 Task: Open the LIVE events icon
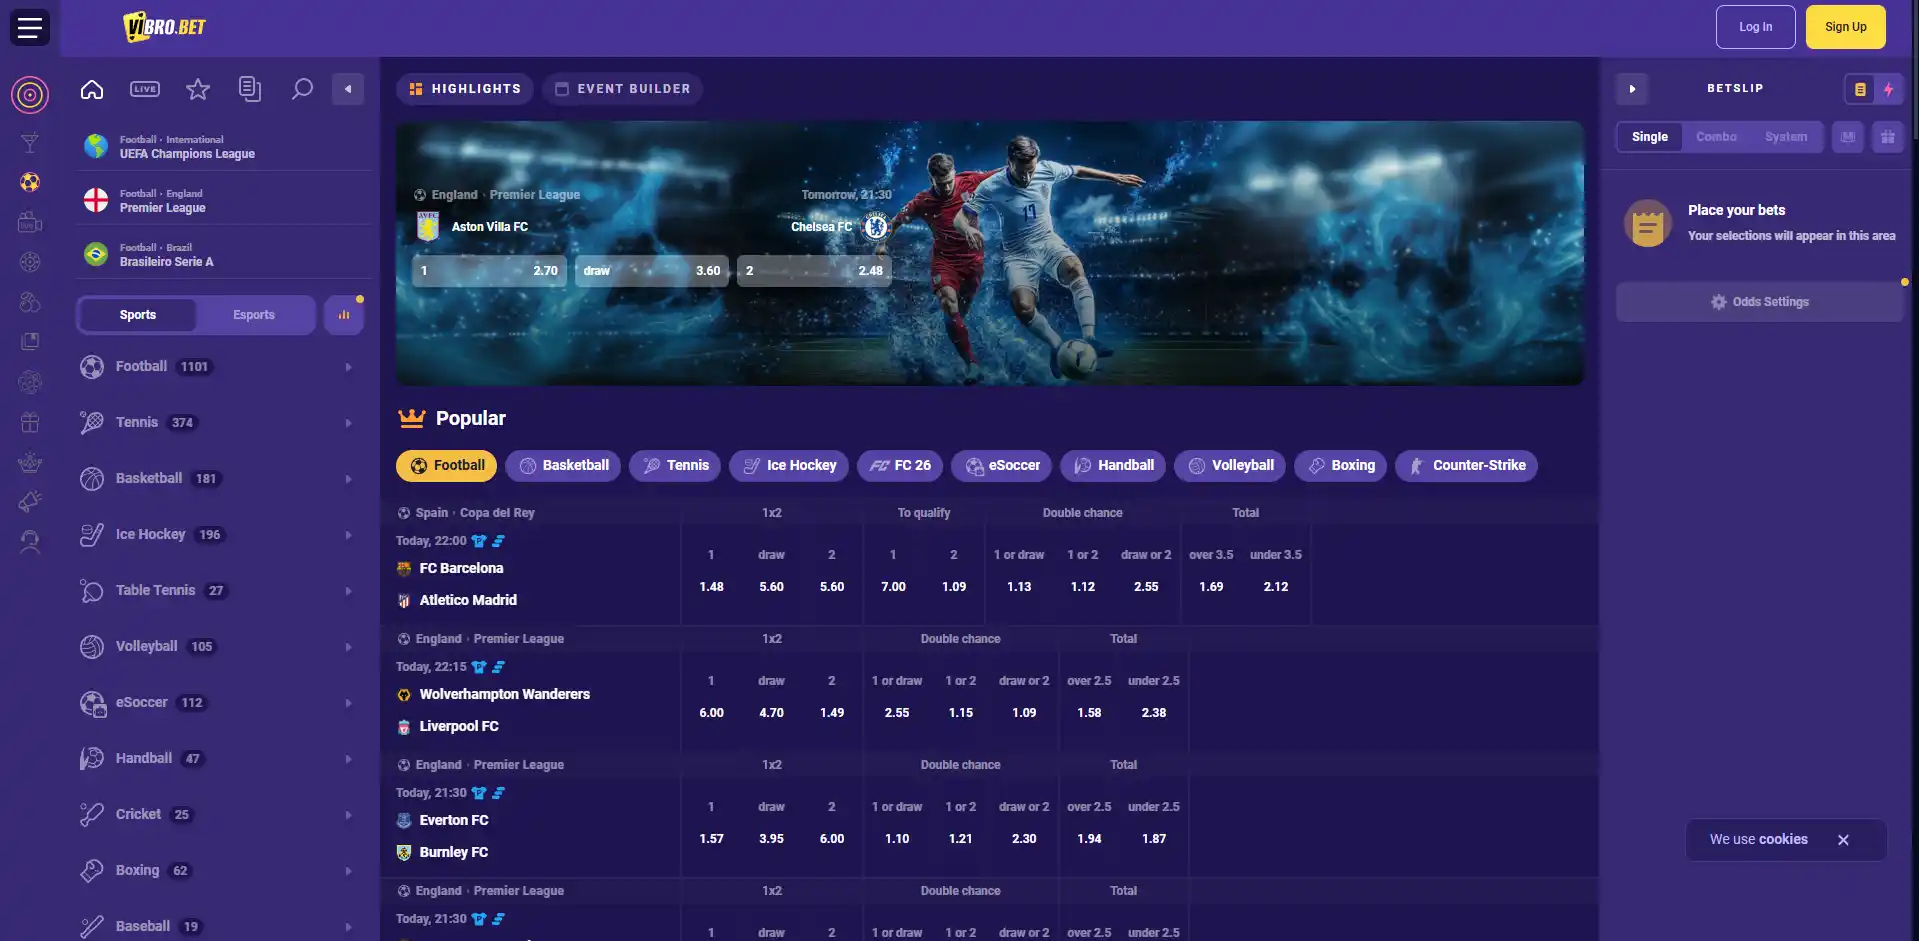click(145, 89)
